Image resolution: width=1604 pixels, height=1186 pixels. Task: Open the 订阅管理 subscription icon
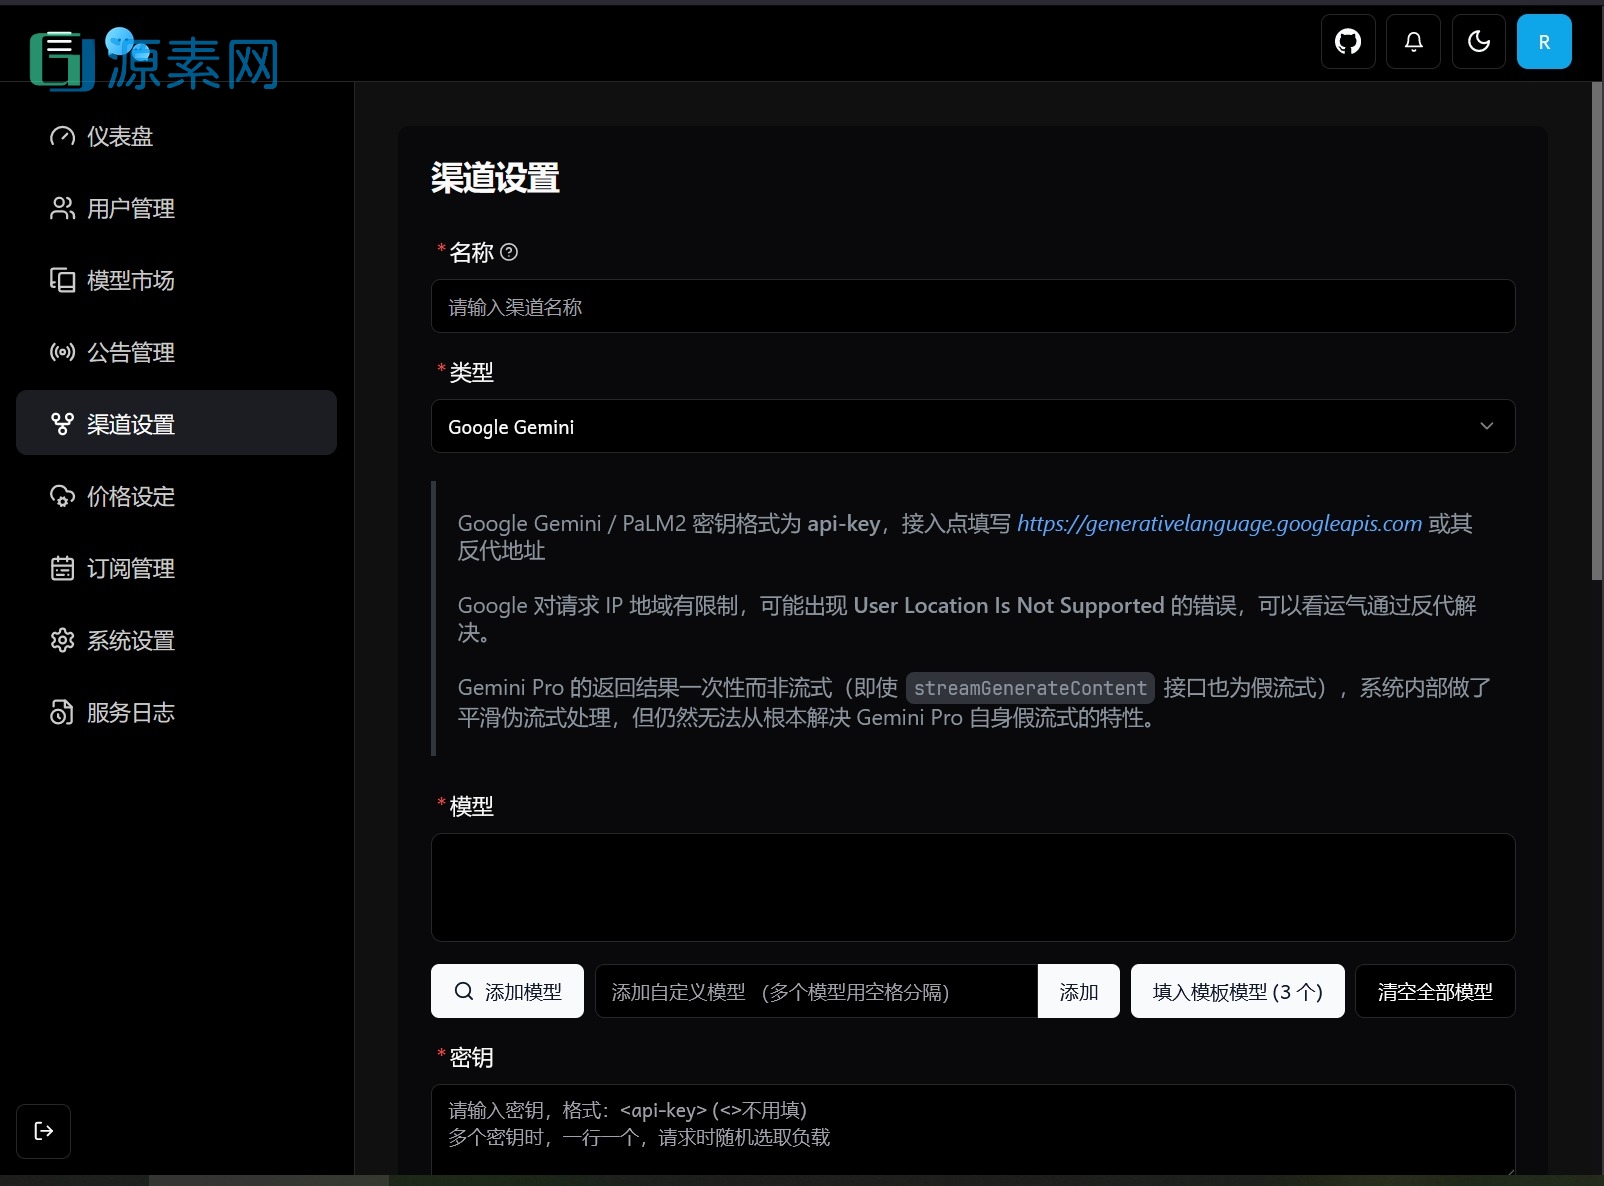click(62, 568)
